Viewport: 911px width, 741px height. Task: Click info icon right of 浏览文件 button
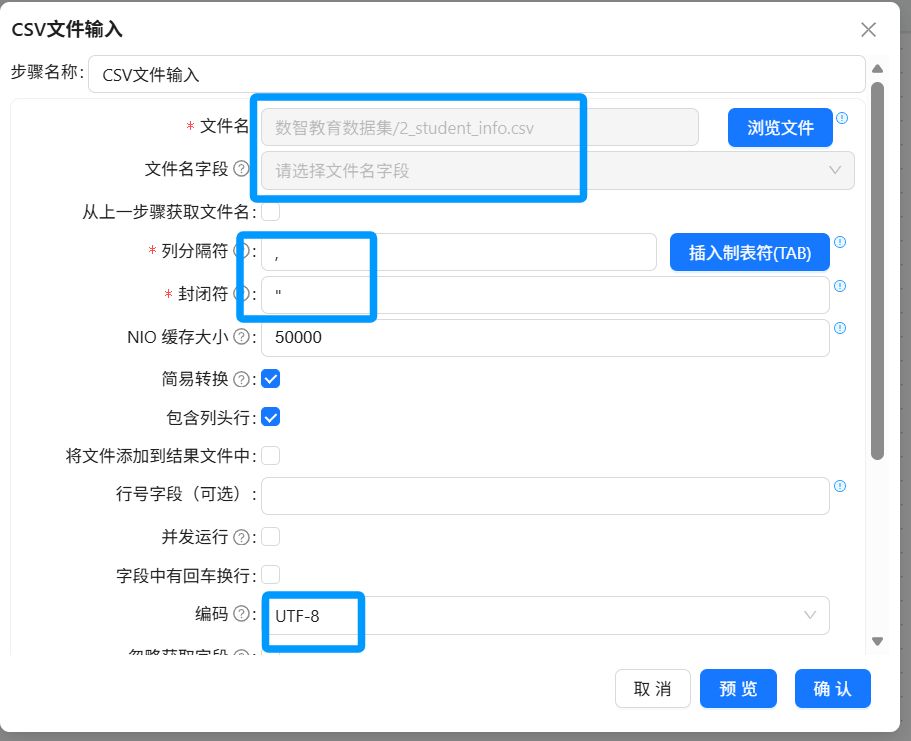tap(841, 119)
